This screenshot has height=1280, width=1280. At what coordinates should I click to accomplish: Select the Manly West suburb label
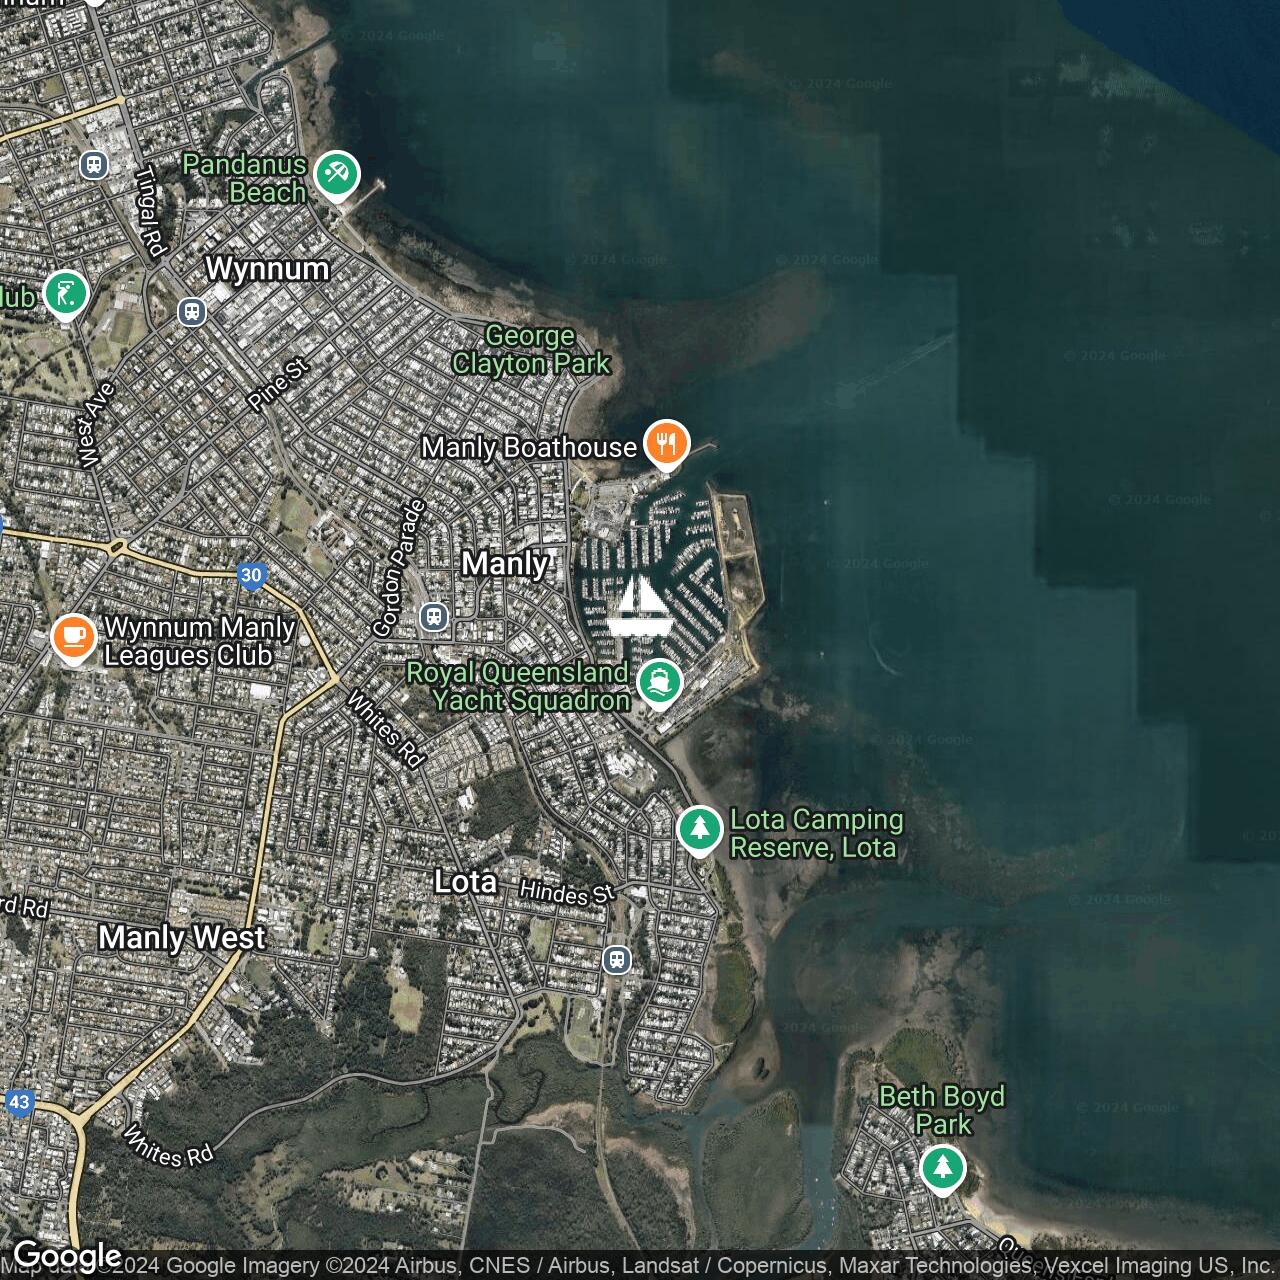182,938
